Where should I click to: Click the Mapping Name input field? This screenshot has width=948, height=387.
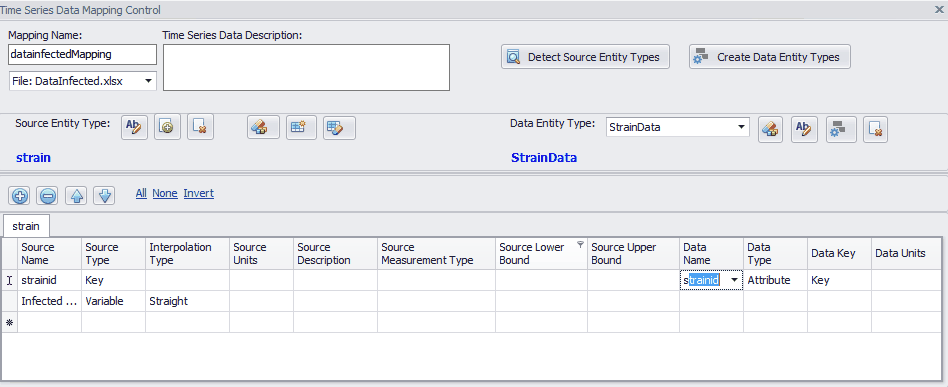click(x=83, y=54)
